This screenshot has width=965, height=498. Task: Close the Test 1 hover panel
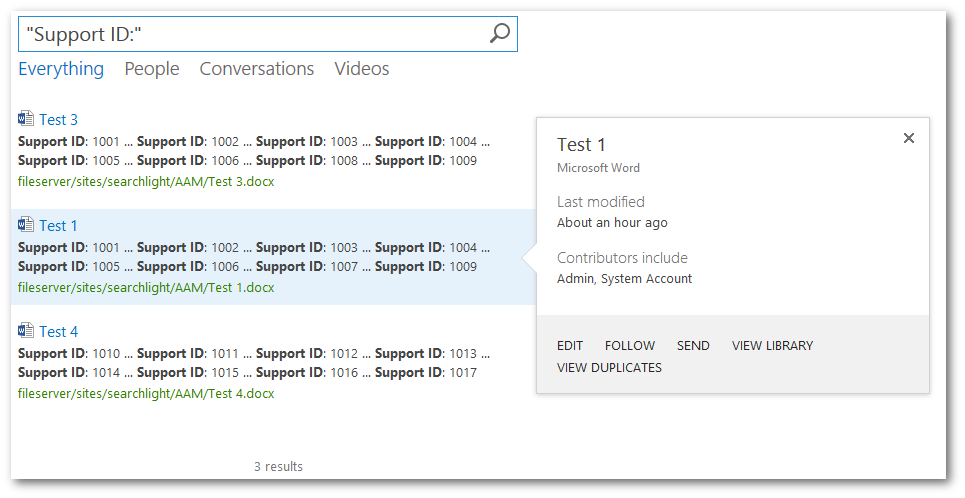coord(908,139)
